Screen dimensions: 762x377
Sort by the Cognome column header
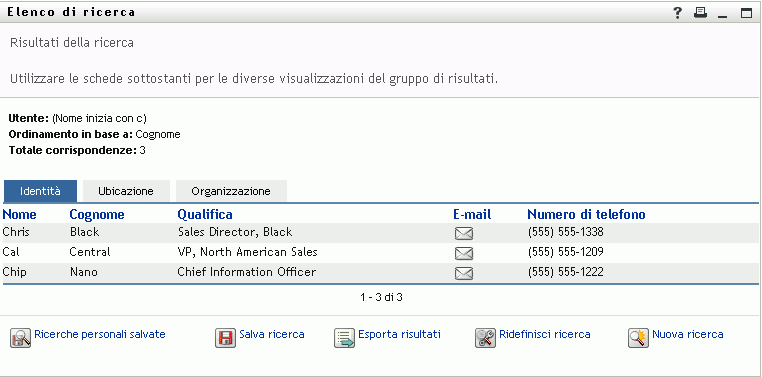tap(97, 214)
